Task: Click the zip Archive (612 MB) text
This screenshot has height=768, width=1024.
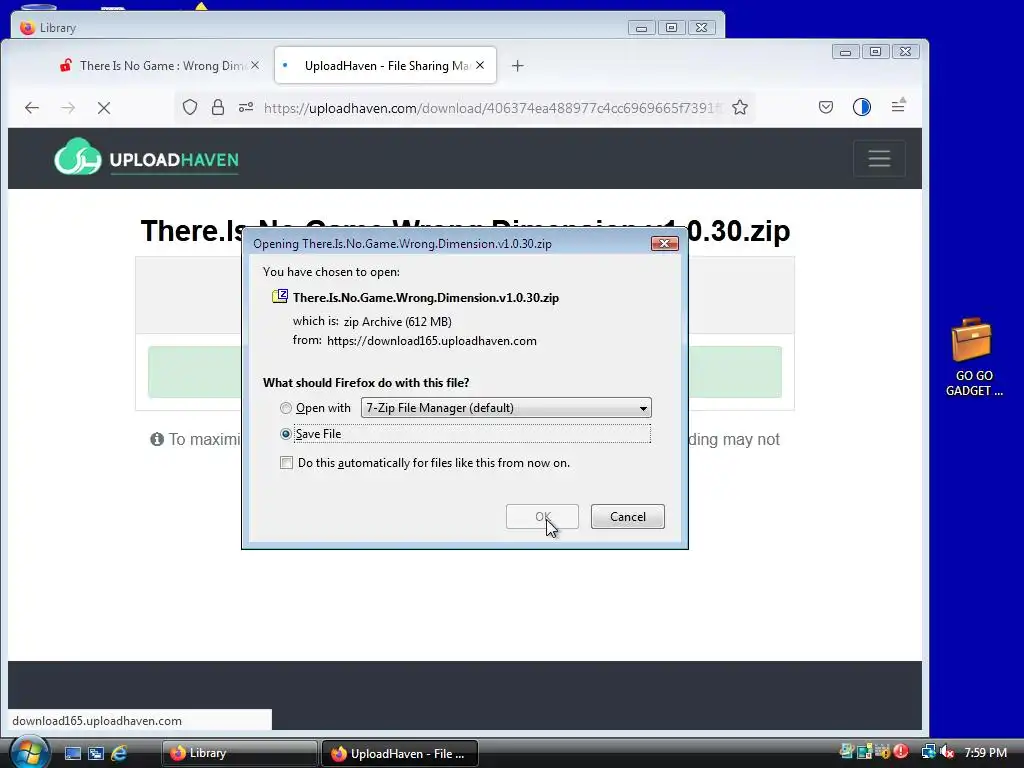Action: [397, 321]
